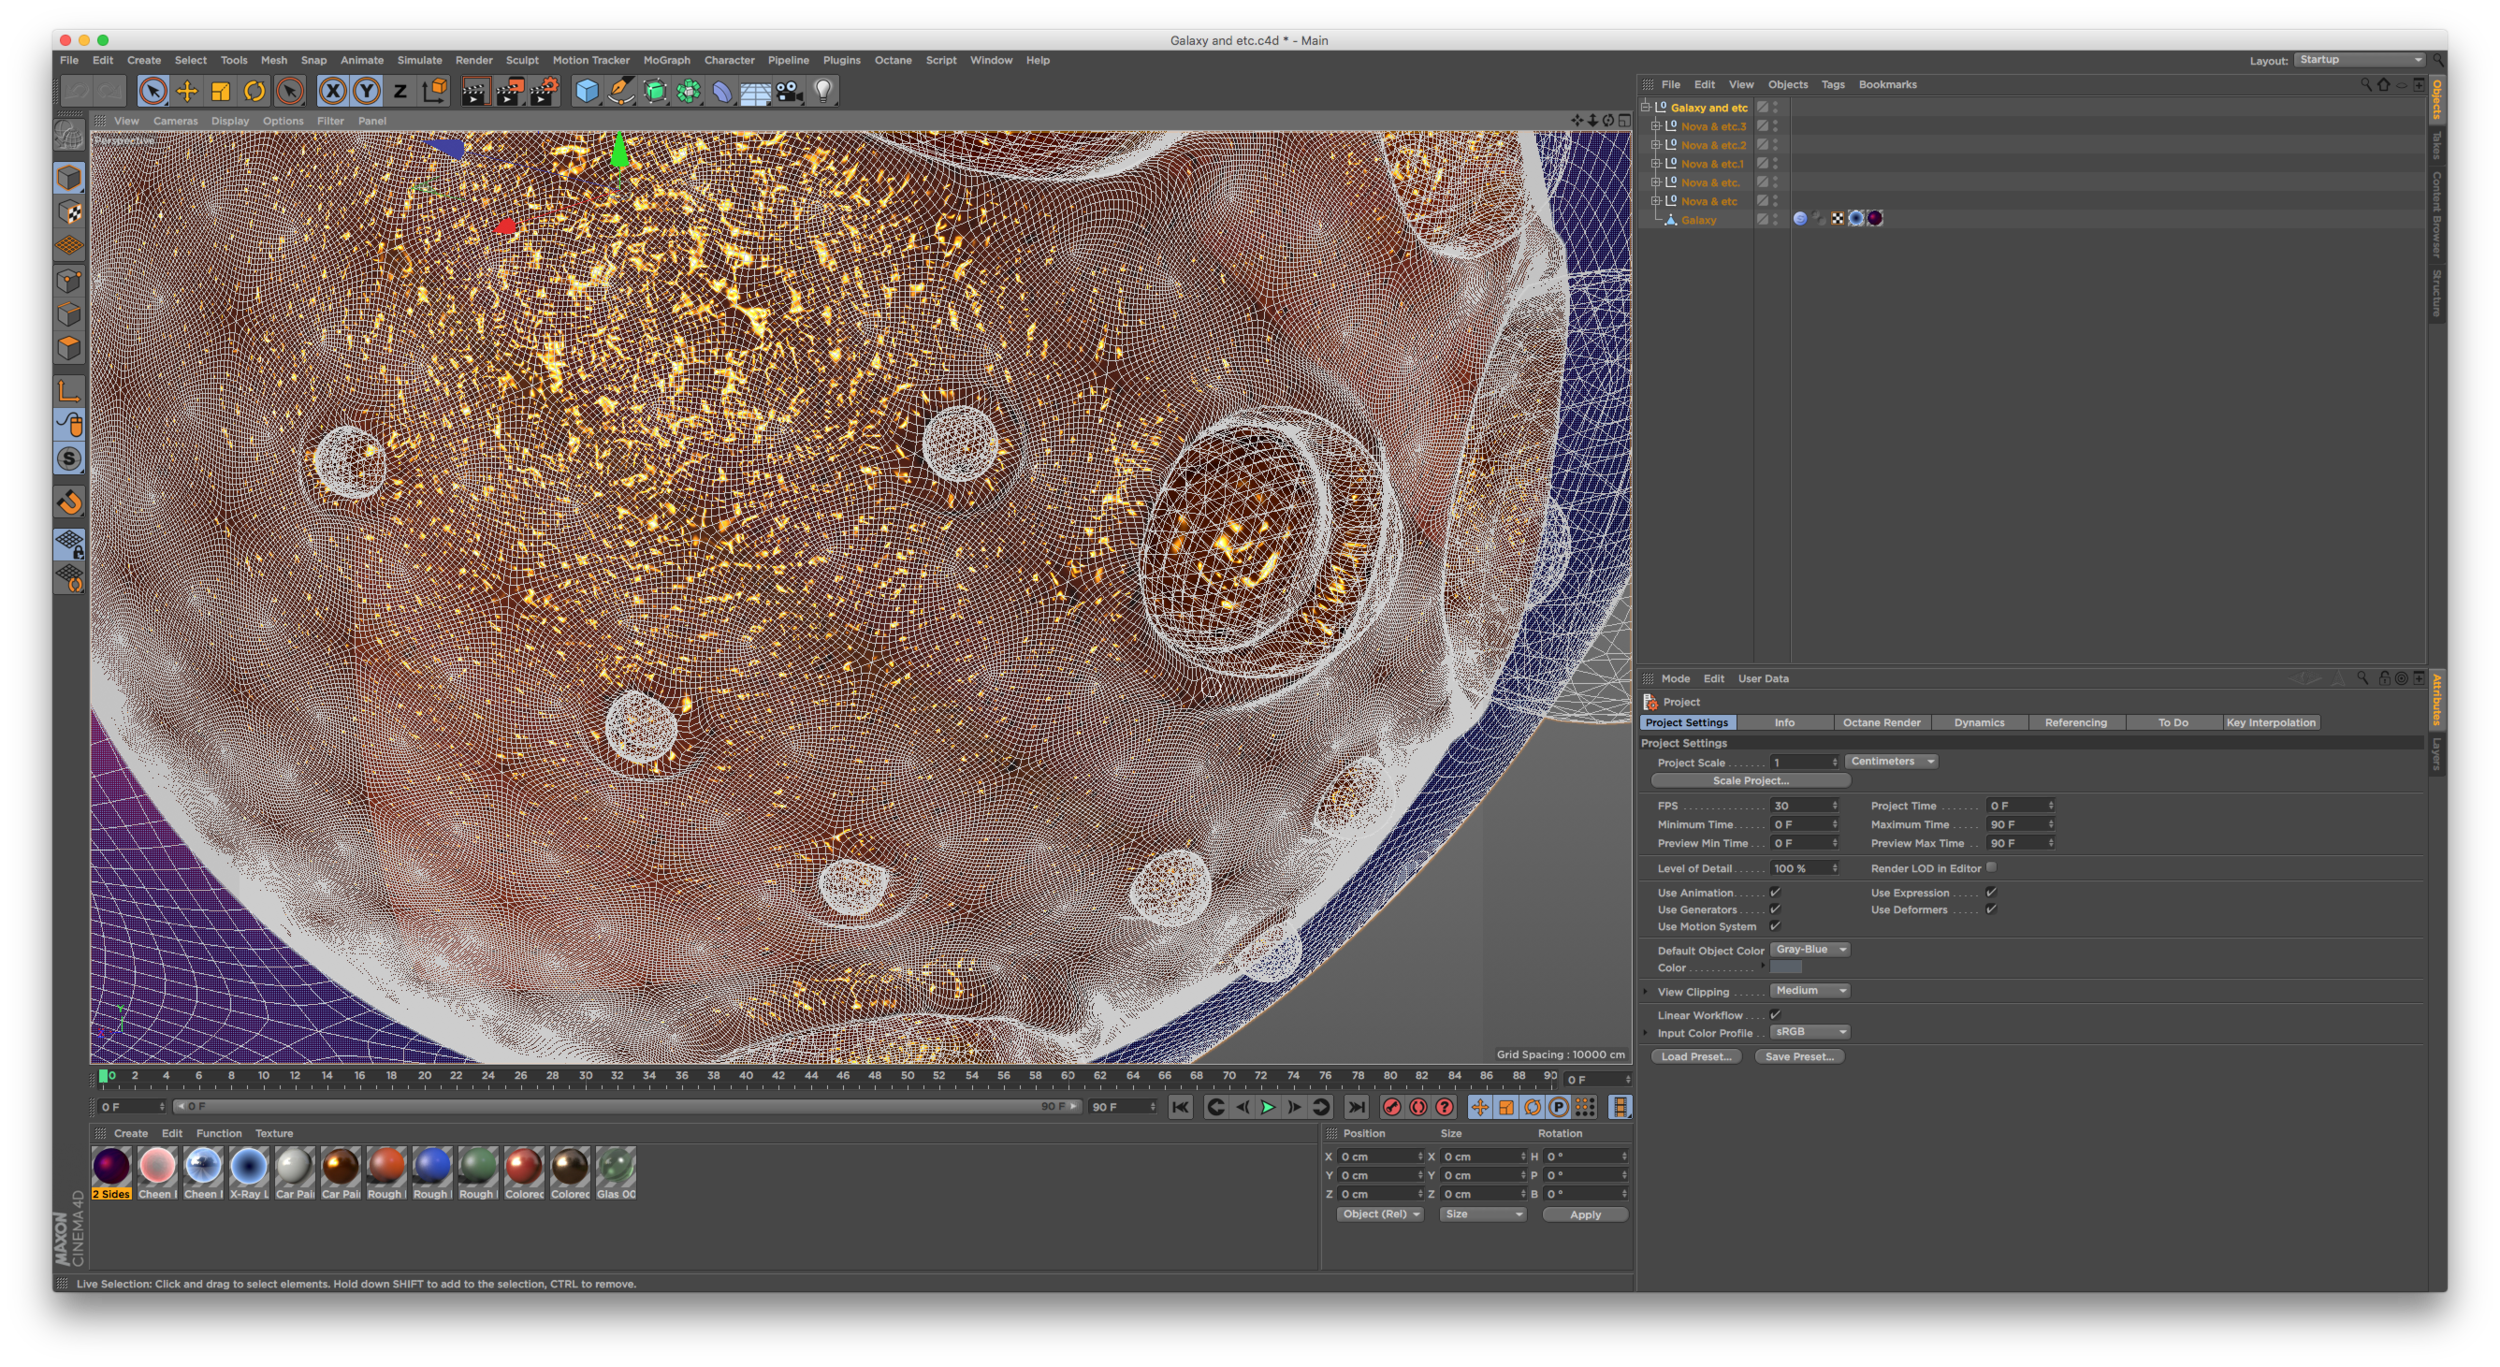Screen dimensions: 2500x1367
Task: Select the Rotate tool icon
Action: (255, 92)
